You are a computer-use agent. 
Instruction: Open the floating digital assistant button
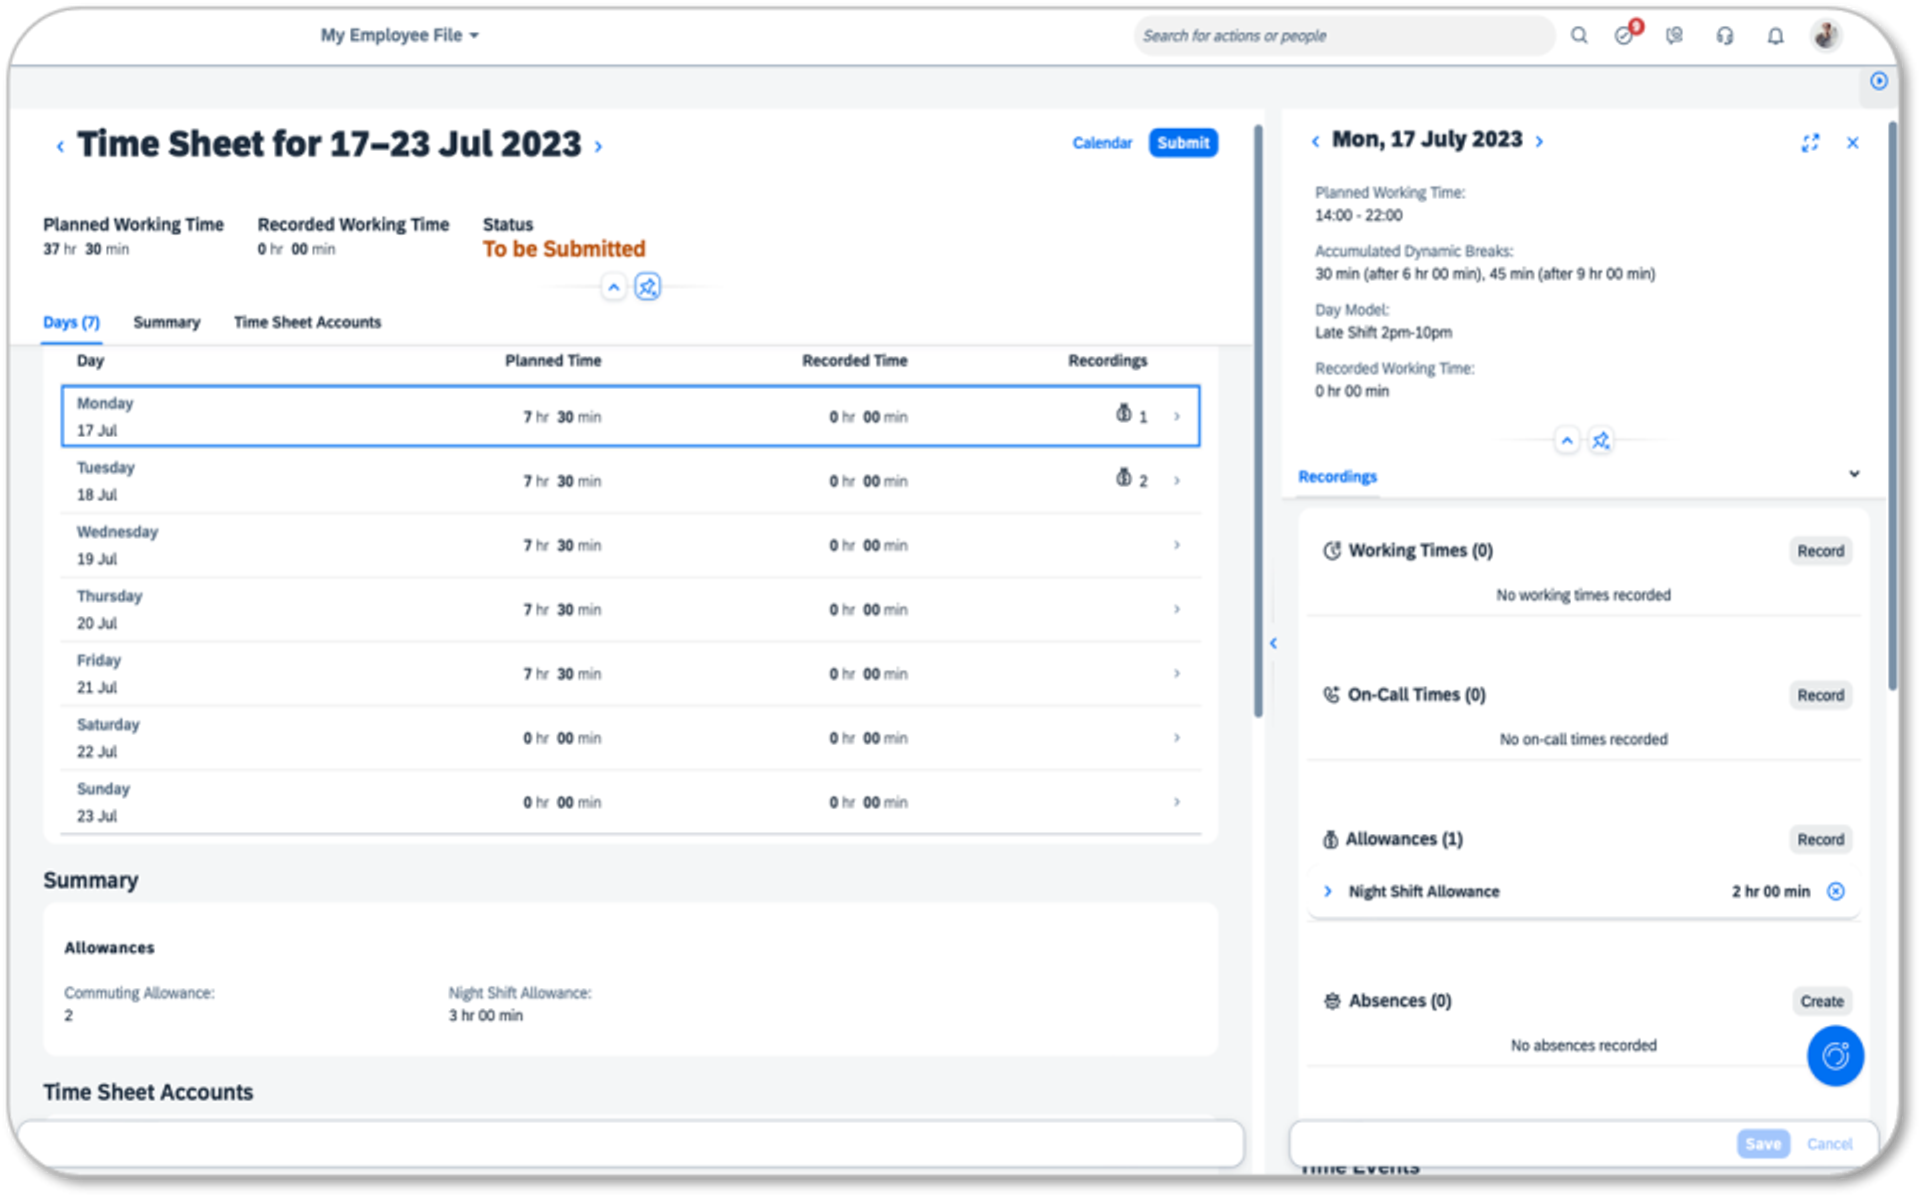tap(1835, 1056)
